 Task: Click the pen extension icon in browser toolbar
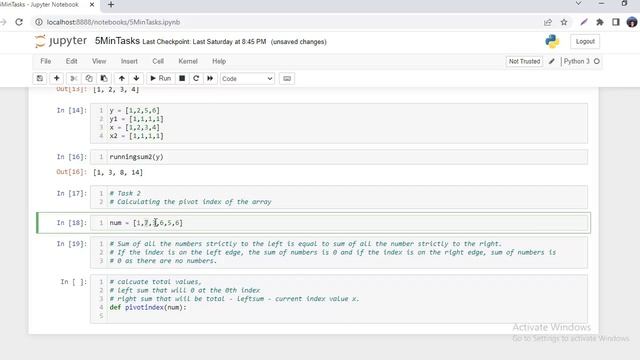[584, 22]
